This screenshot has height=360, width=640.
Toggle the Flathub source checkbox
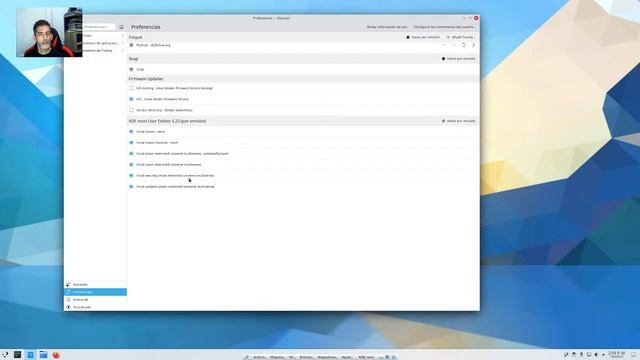click(x=131, y=45)
